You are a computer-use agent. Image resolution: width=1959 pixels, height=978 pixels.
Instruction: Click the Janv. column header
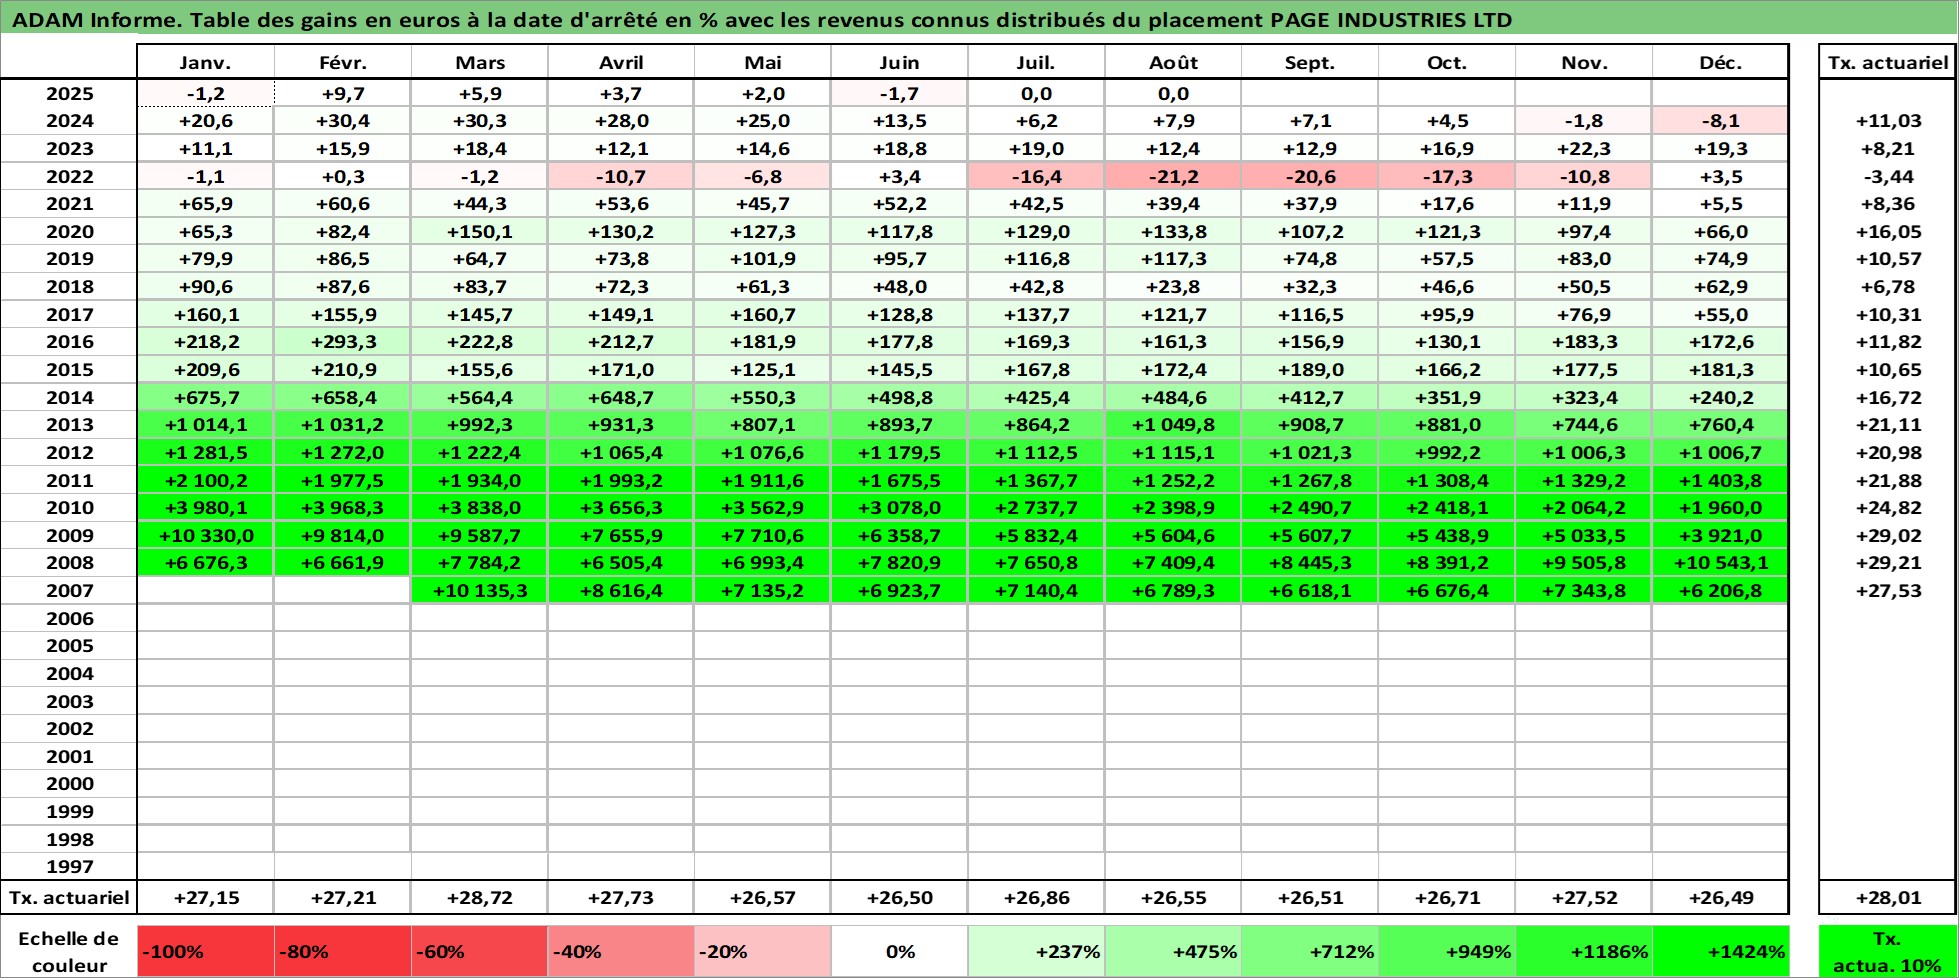tap(205, 62)
